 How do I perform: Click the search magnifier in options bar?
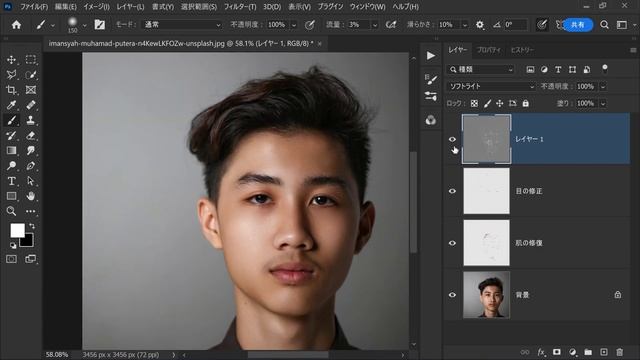tap(604, 25)
